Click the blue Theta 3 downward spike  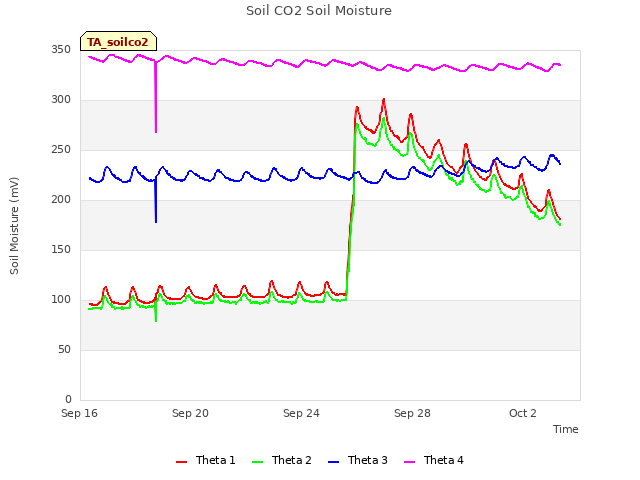pyautogui.click(x=156, y=200)
